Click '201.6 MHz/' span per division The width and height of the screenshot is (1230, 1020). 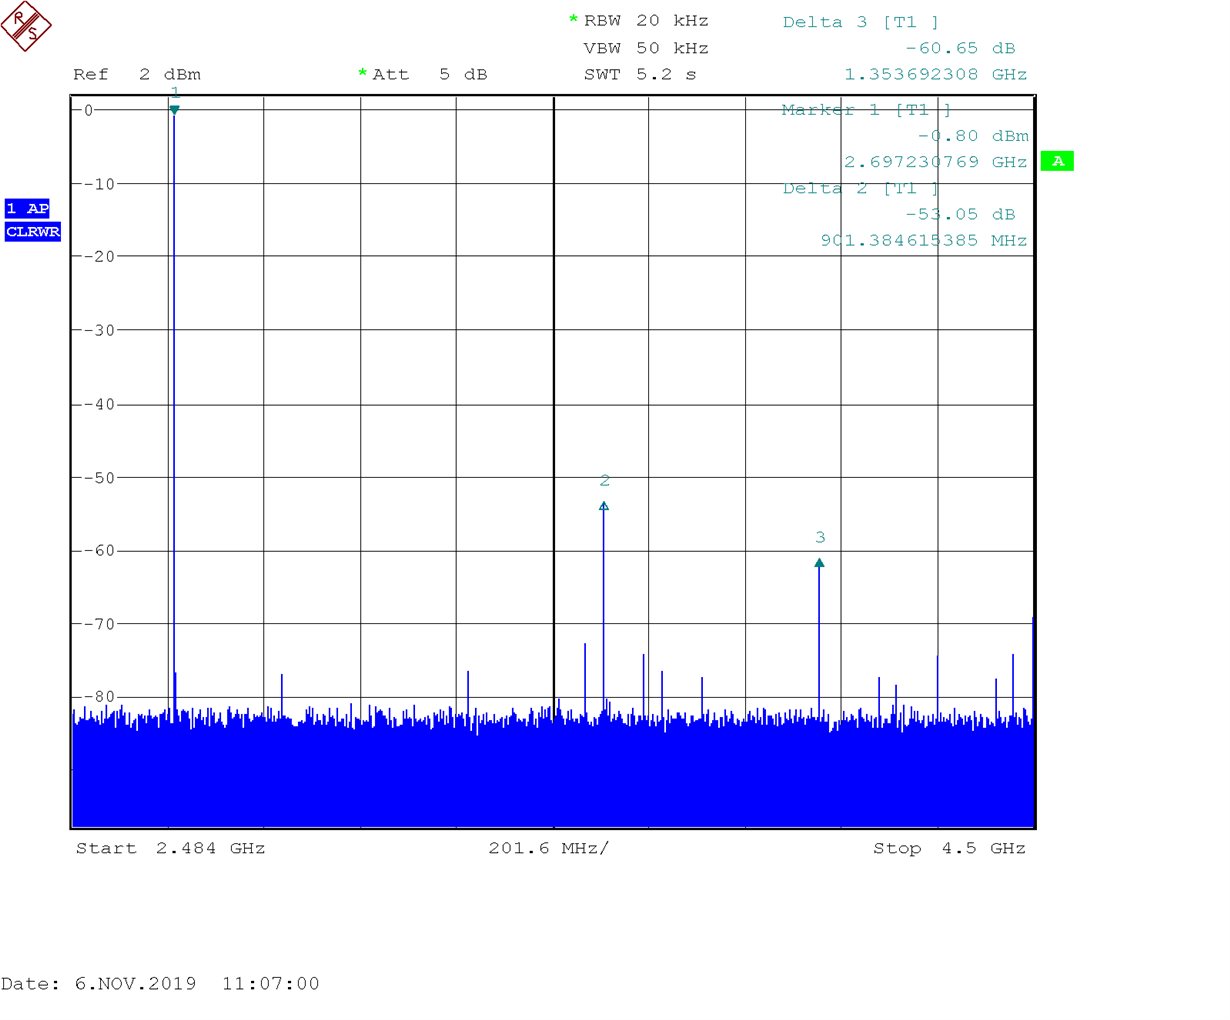point(549,848)
